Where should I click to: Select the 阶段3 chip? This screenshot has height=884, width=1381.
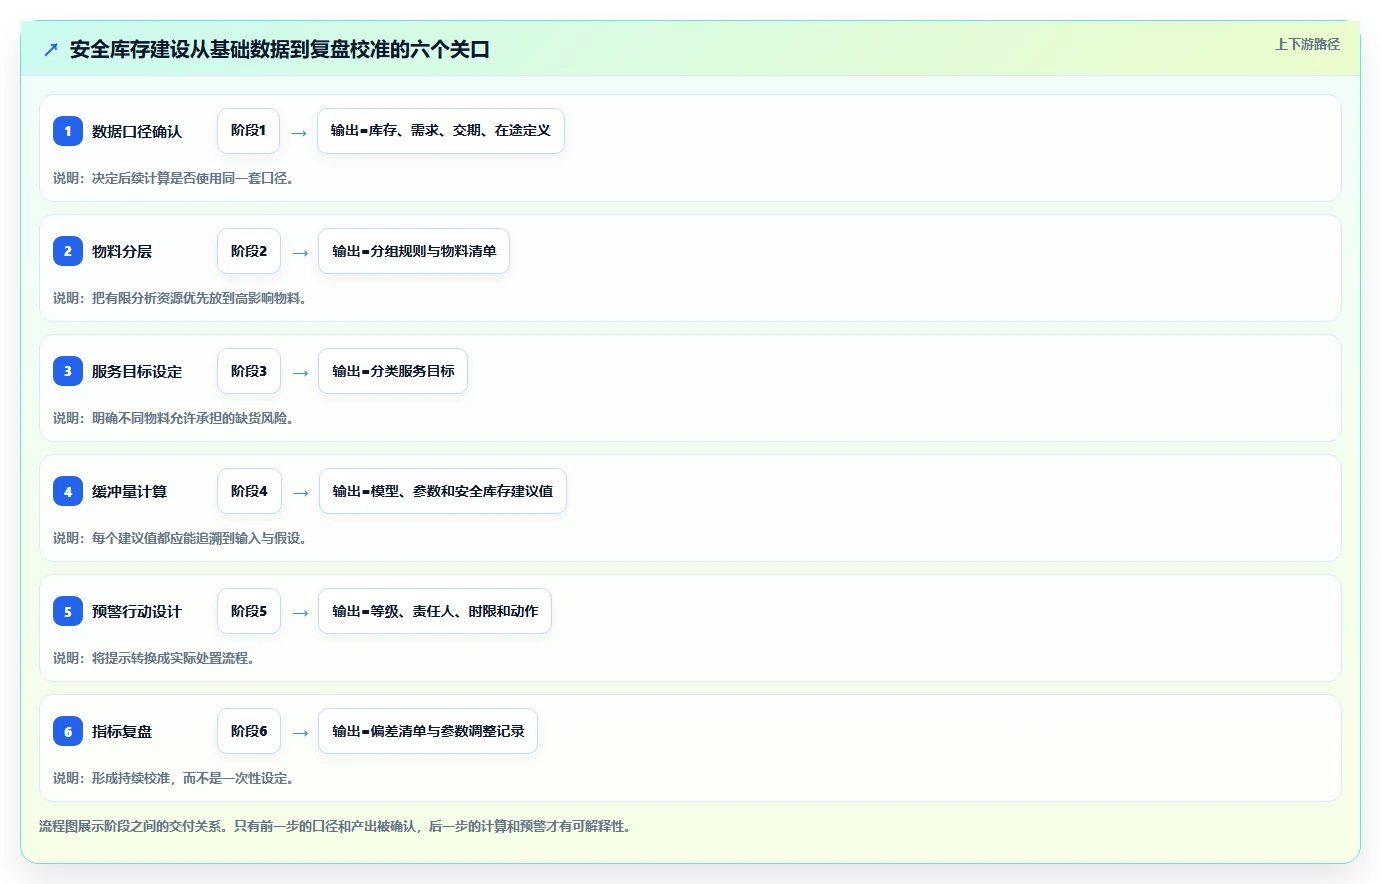pyautogui.click(x=249, y=371)
